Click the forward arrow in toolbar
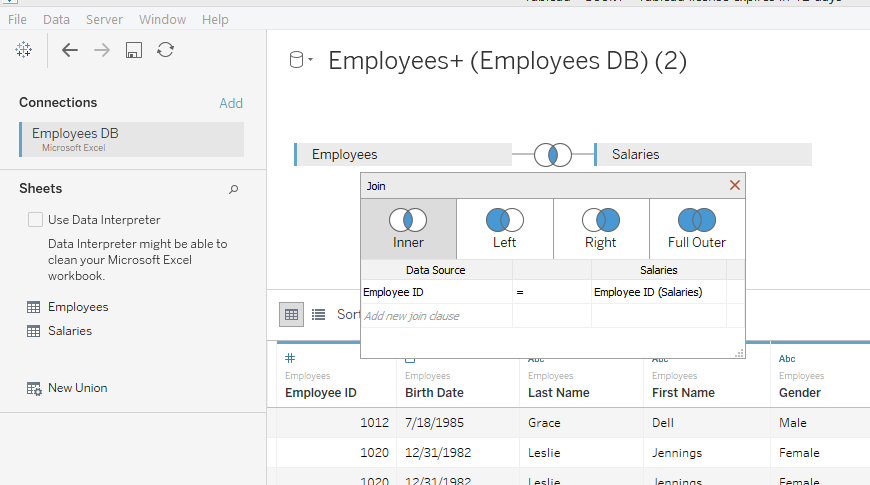Screen dimensions: 870x485 (x=102, y=50)
